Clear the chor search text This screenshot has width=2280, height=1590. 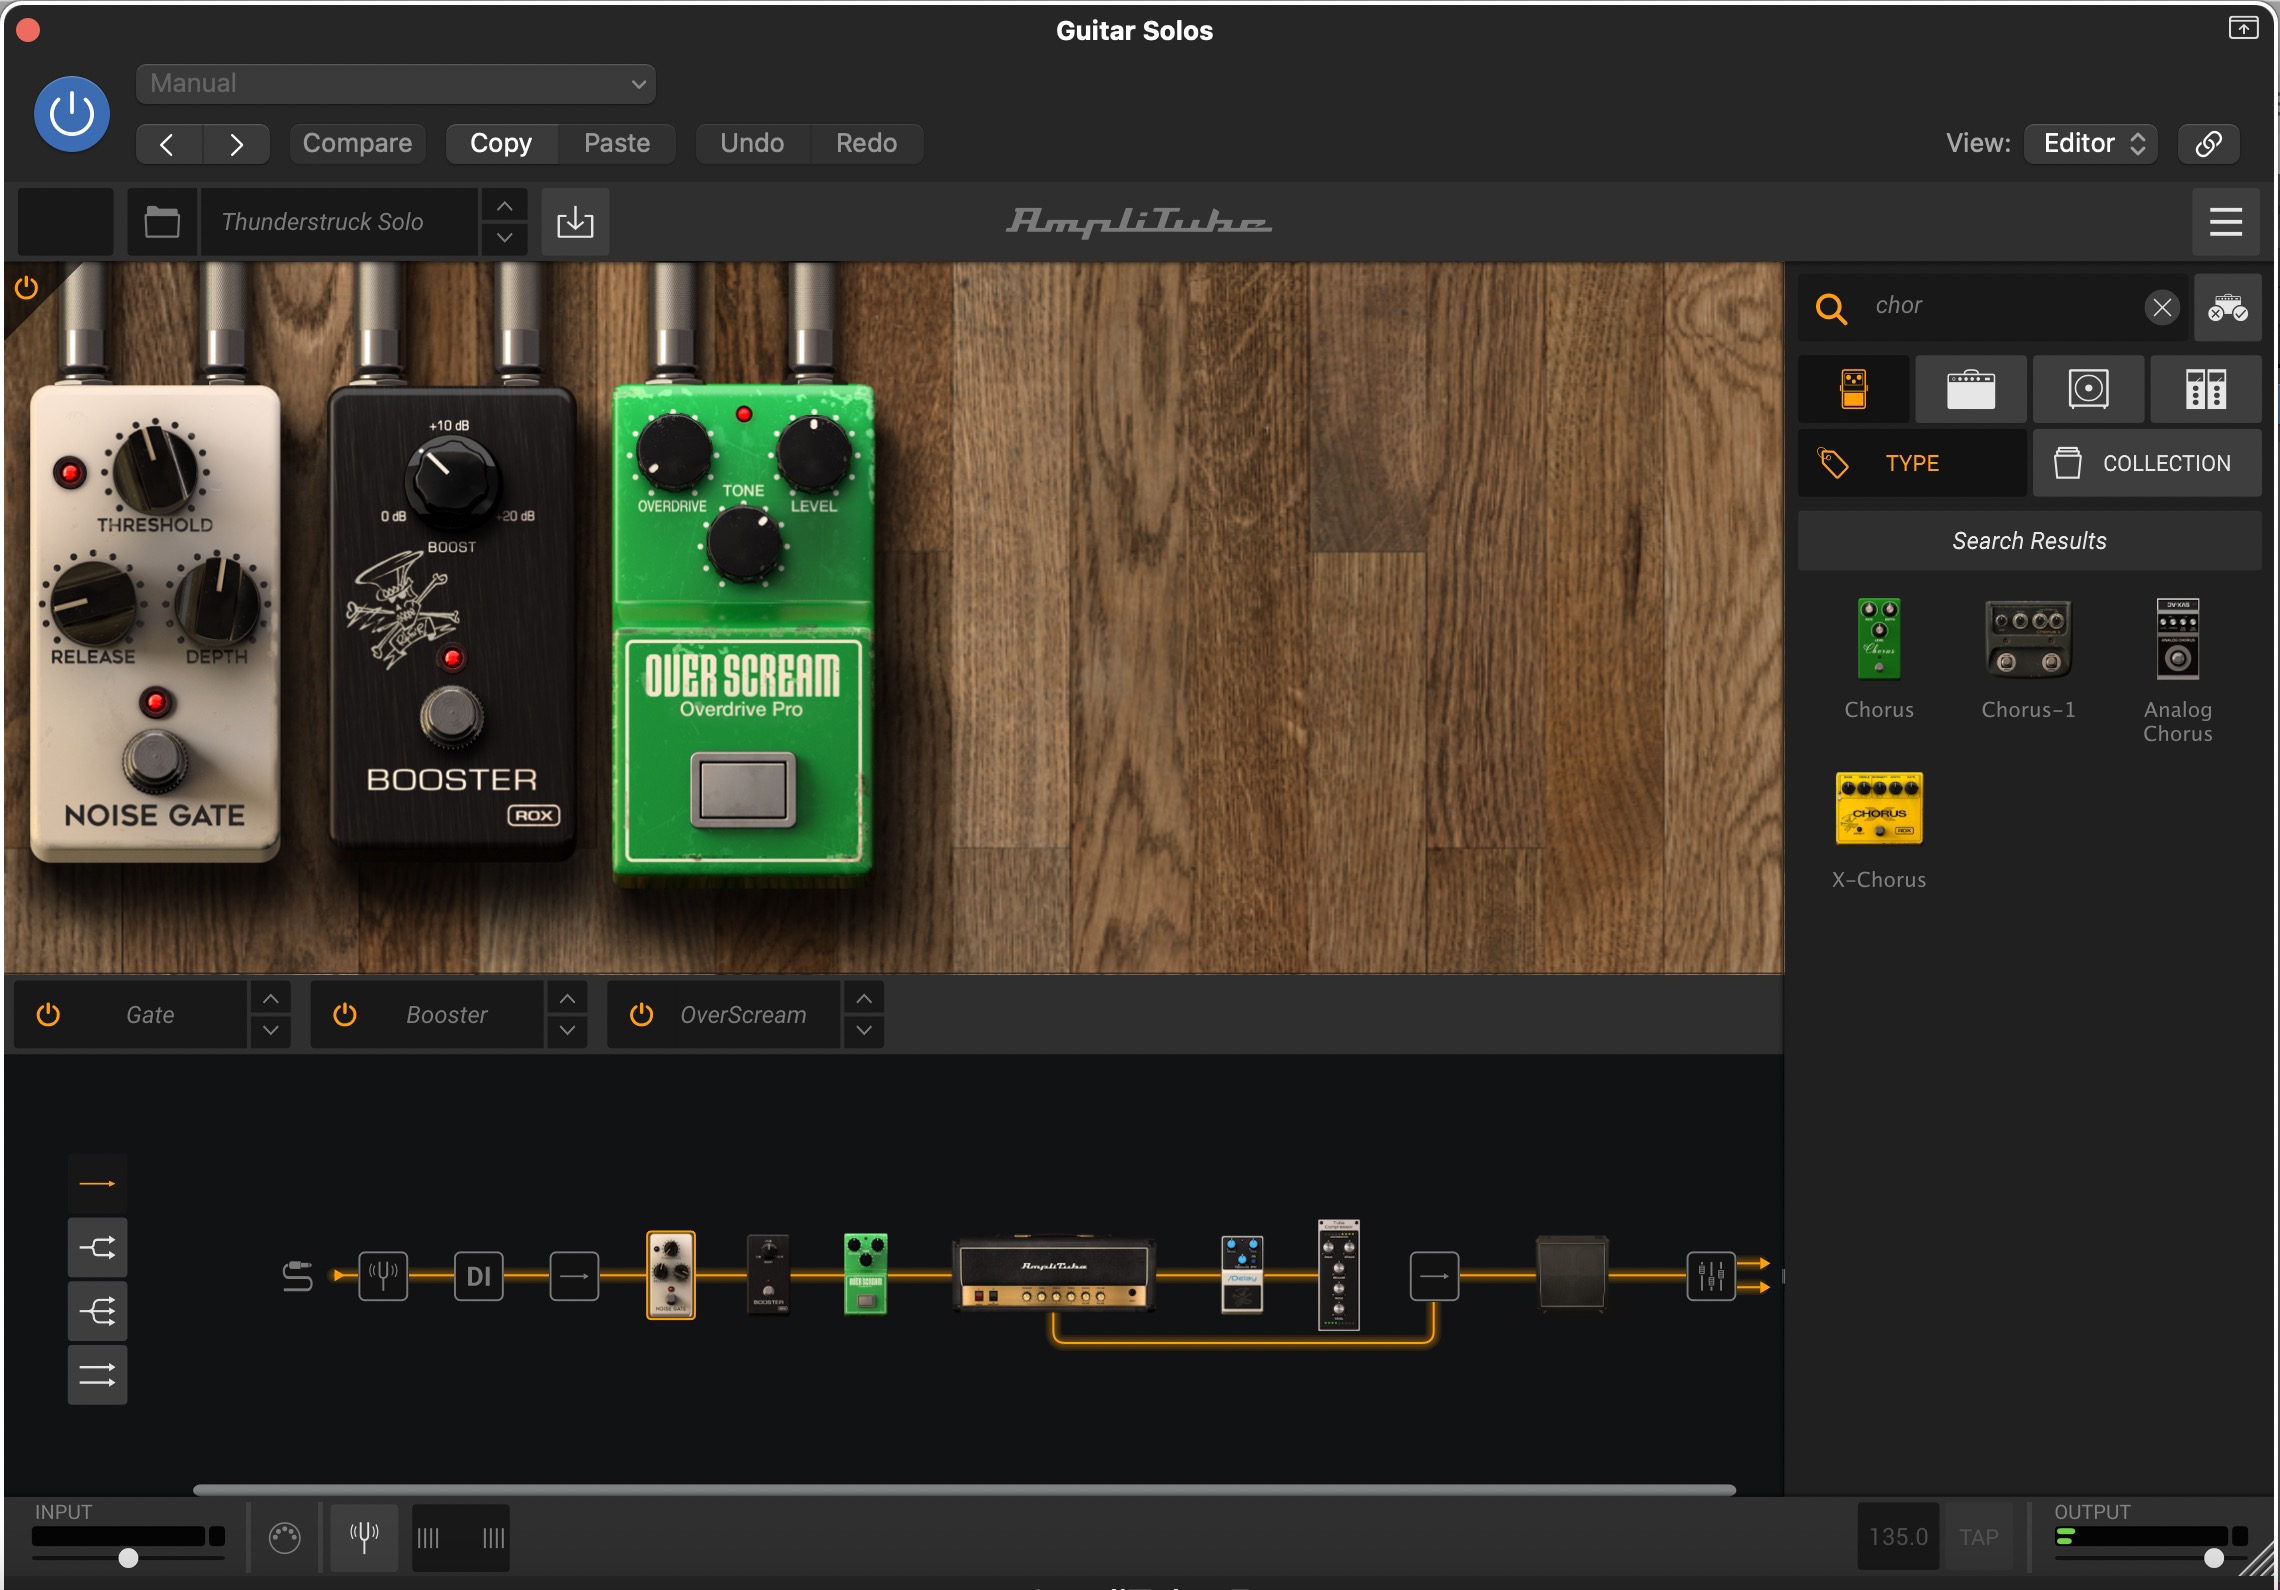2162,307
